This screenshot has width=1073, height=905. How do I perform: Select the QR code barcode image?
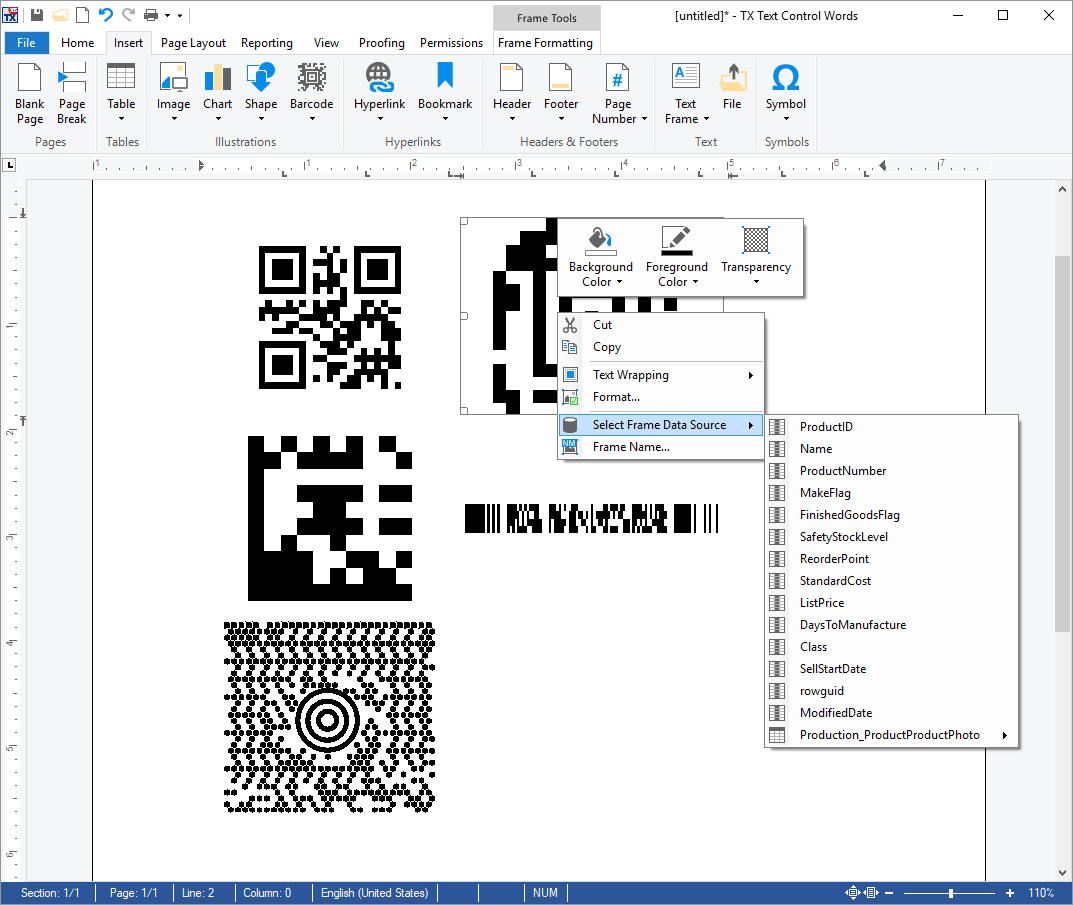[330, 318]
